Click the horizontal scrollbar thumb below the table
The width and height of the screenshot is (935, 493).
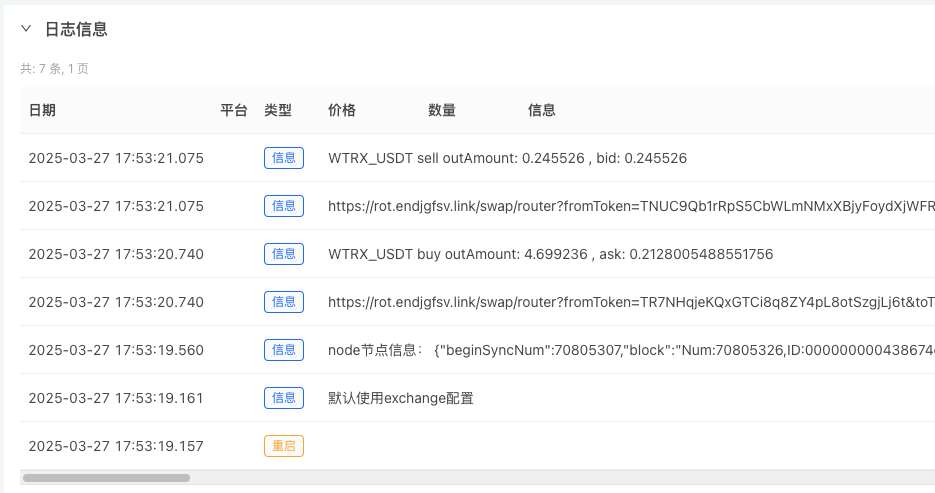click(106, 478)
